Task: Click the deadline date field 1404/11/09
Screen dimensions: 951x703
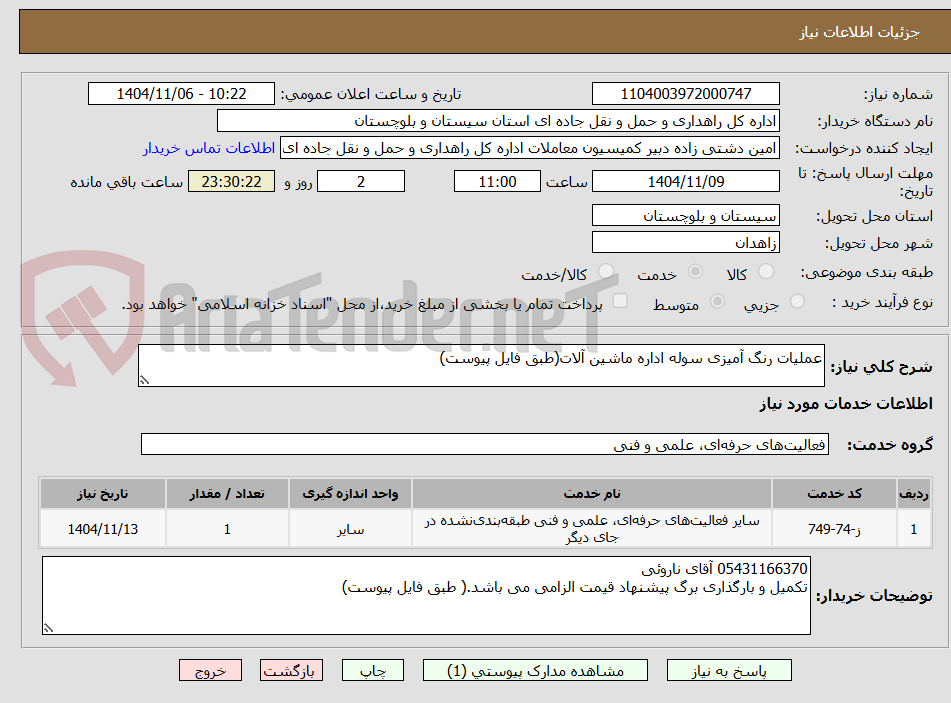Action: pos(685,181)
